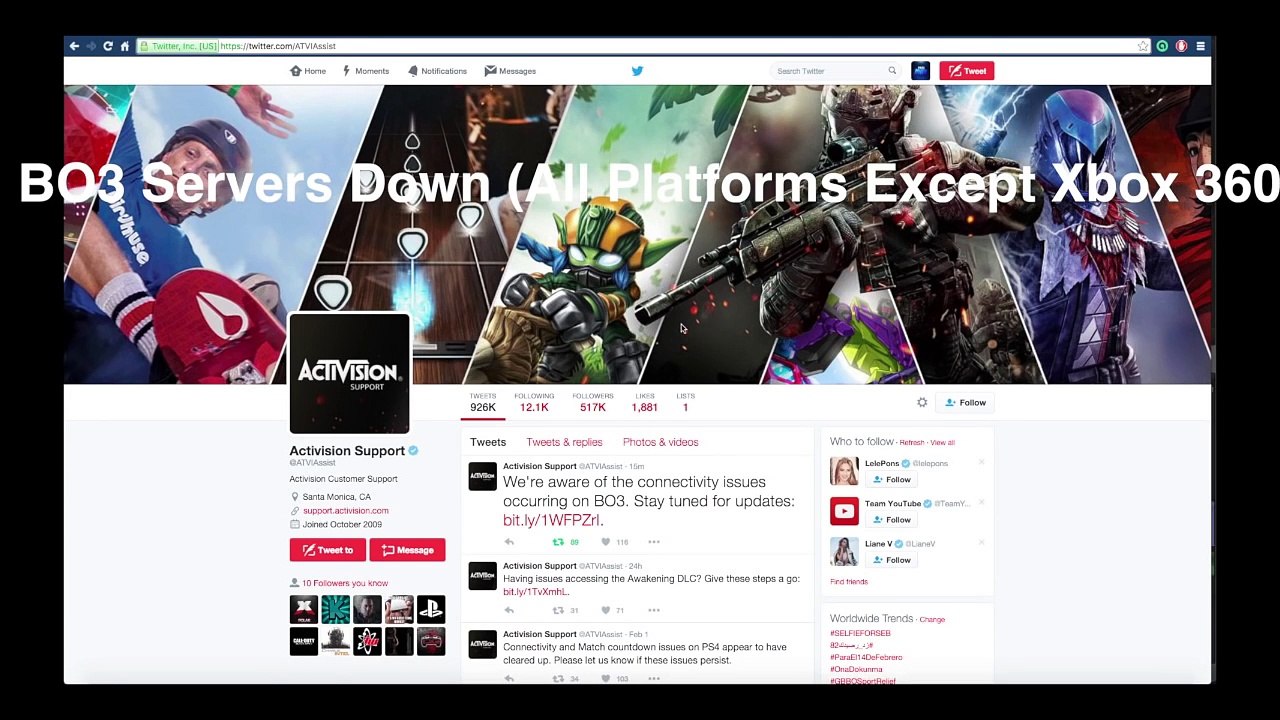Follow the Activision Support account
The height and width of the screenshot is (720, 1280).
(965, 403)
